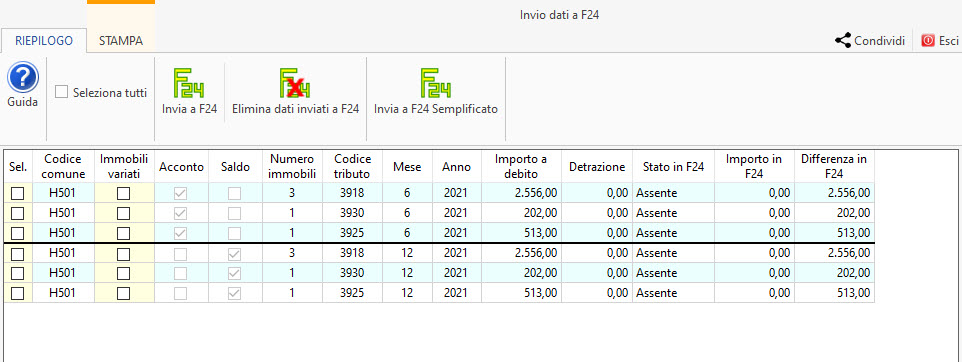Click the red Esci exit icon
The image size is (962, 362).
pos(928,41)
